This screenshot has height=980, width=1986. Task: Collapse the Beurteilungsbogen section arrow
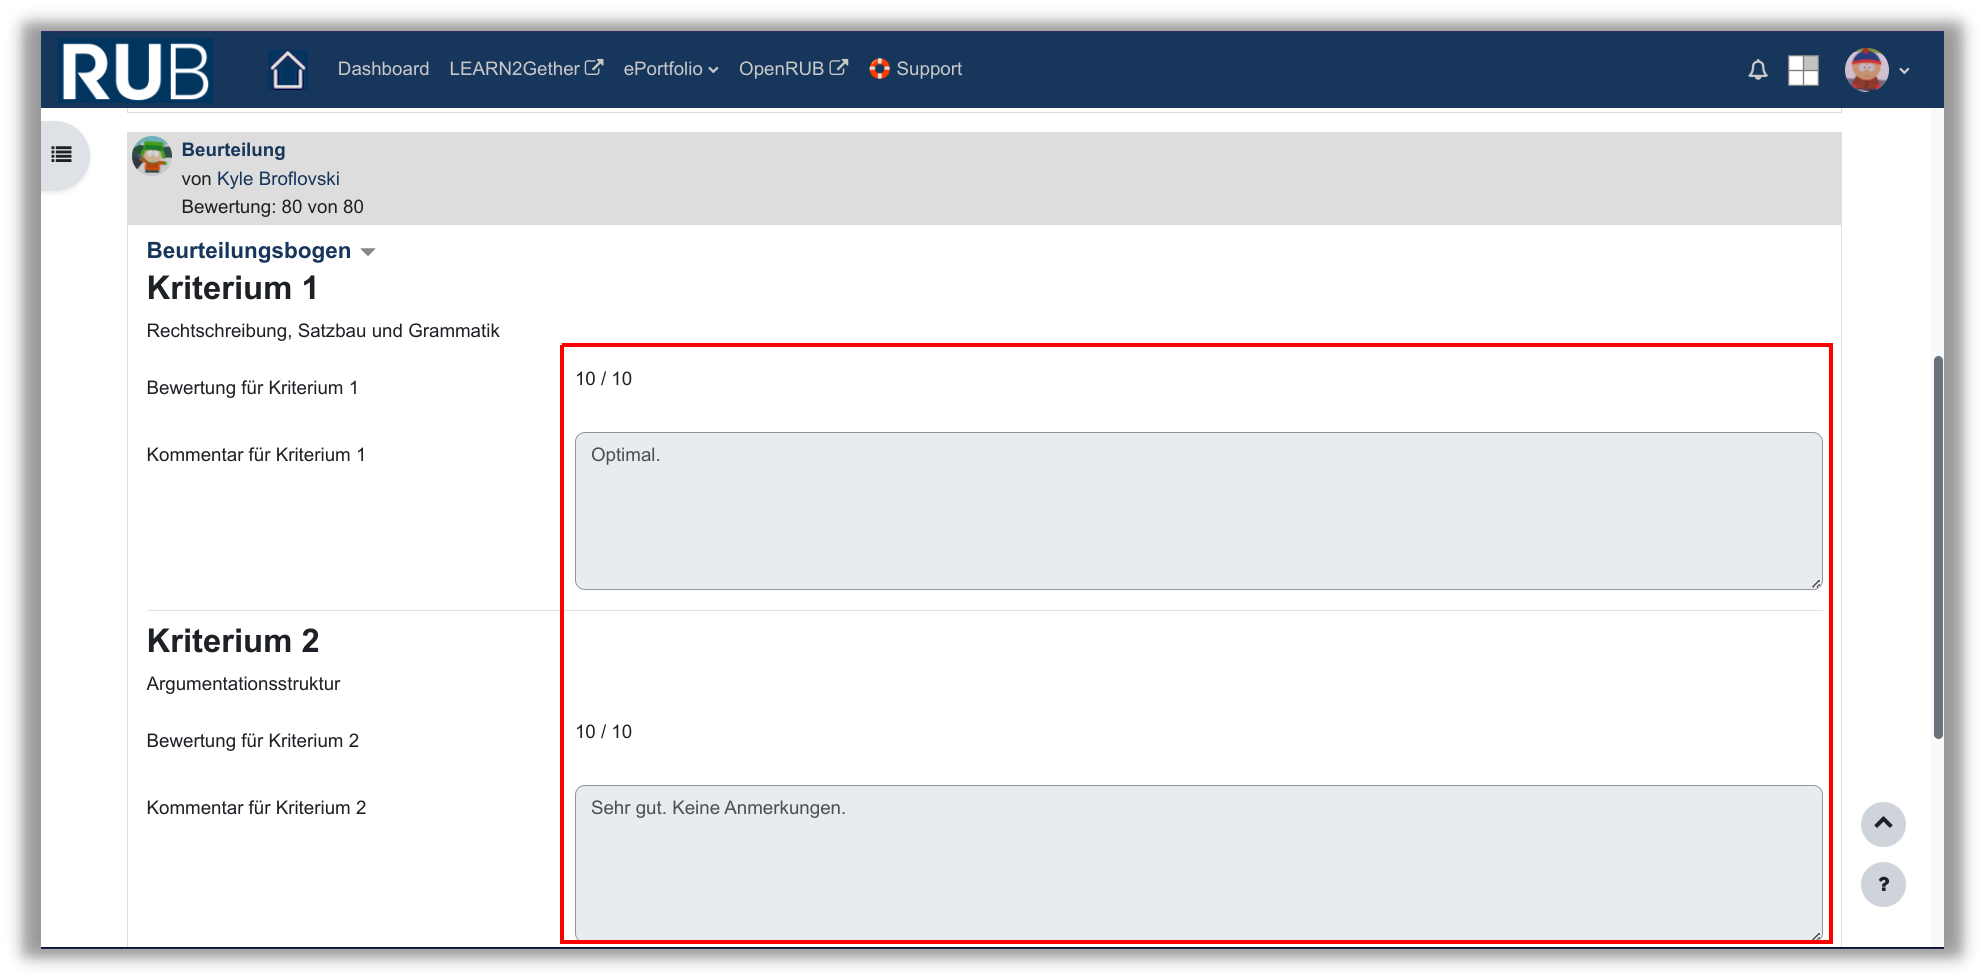[x=368, y=252]
